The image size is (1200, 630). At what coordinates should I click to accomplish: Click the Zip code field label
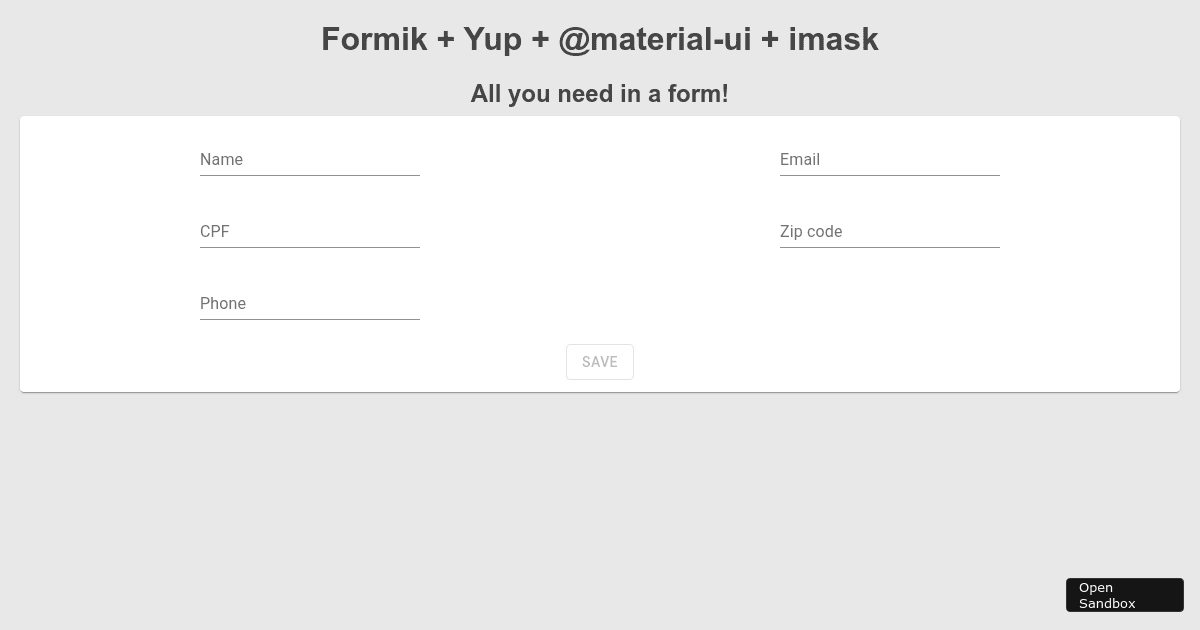click(811, 231)
